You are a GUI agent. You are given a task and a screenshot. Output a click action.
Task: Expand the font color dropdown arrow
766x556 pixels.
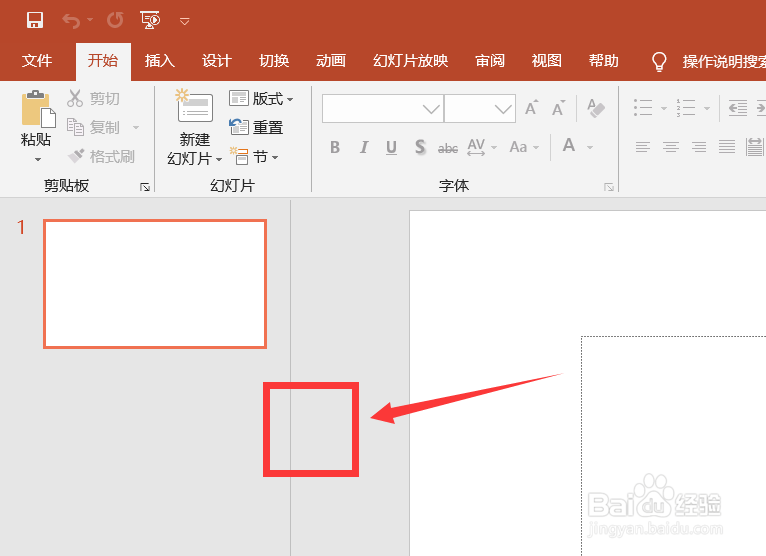[x=590, y=148]
